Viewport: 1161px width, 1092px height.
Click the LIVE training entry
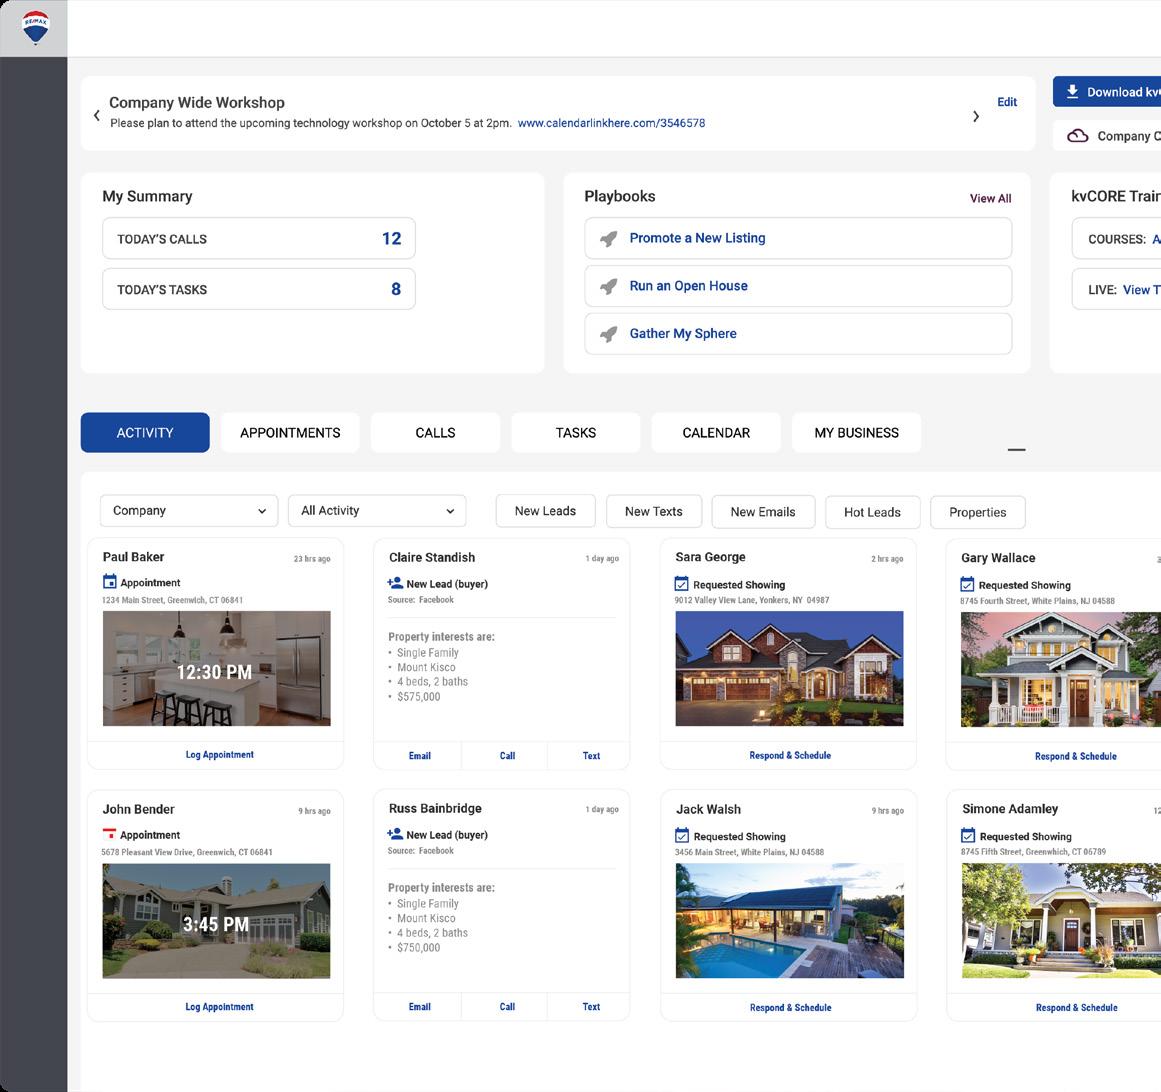[1117, 289]
